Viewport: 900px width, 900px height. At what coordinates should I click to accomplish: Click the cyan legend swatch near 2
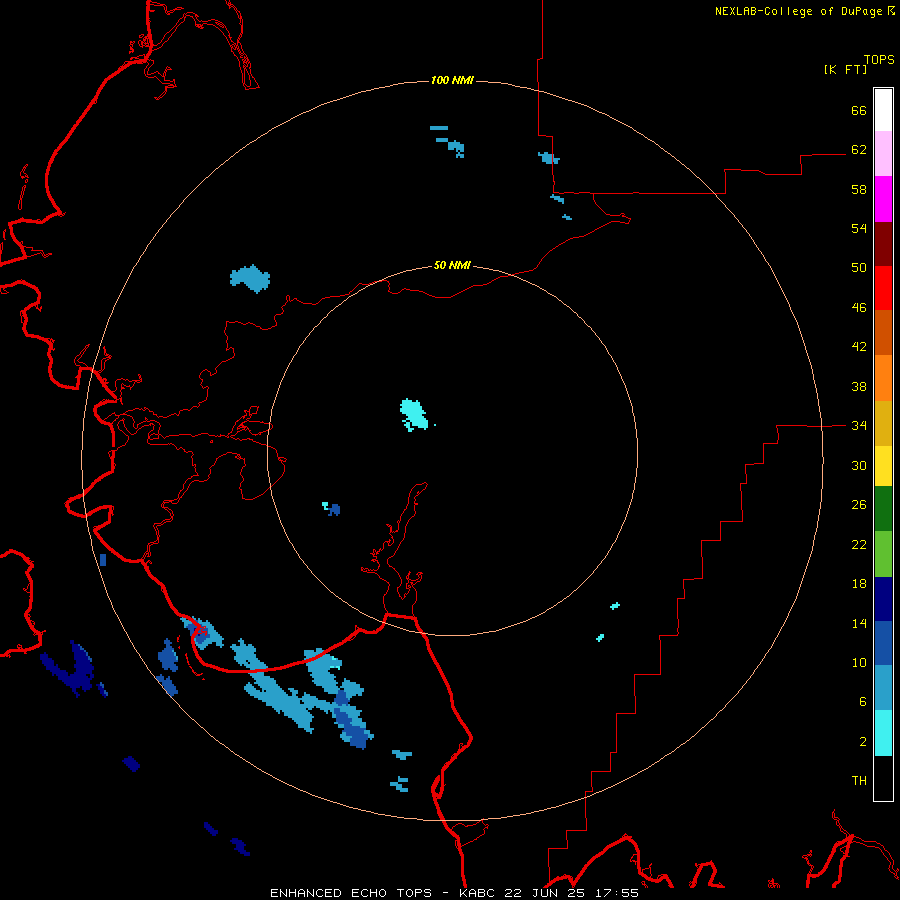[x=883, y=733]
